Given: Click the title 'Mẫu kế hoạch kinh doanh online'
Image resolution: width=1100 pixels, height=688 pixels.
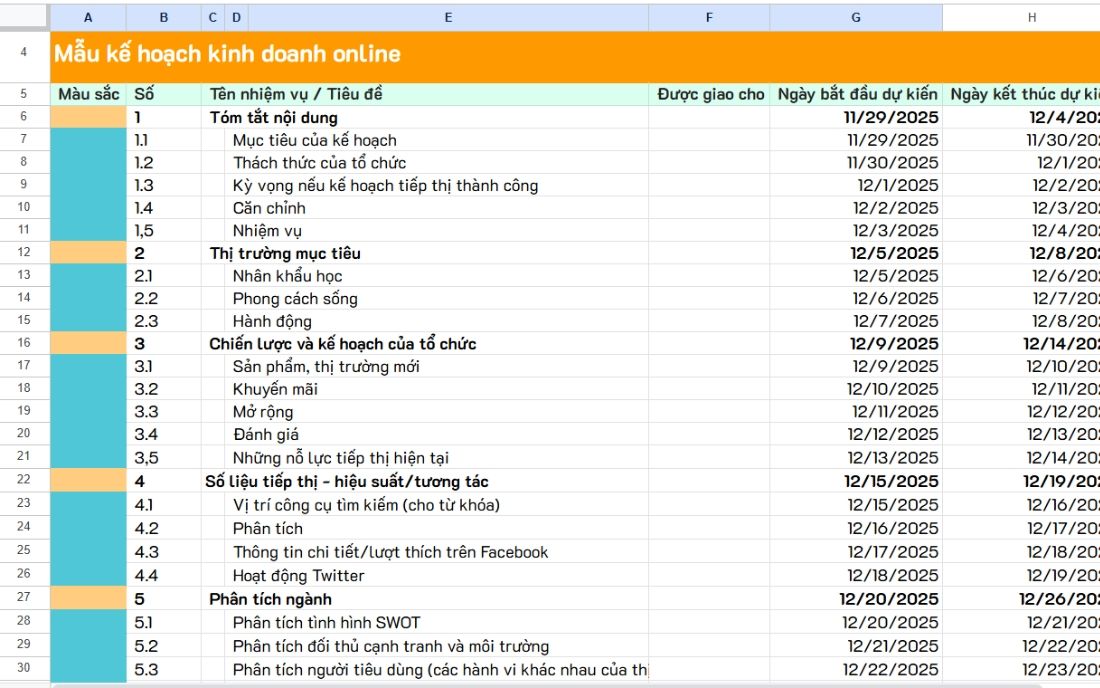Looking at the screenshot, I should click(227, 54).
